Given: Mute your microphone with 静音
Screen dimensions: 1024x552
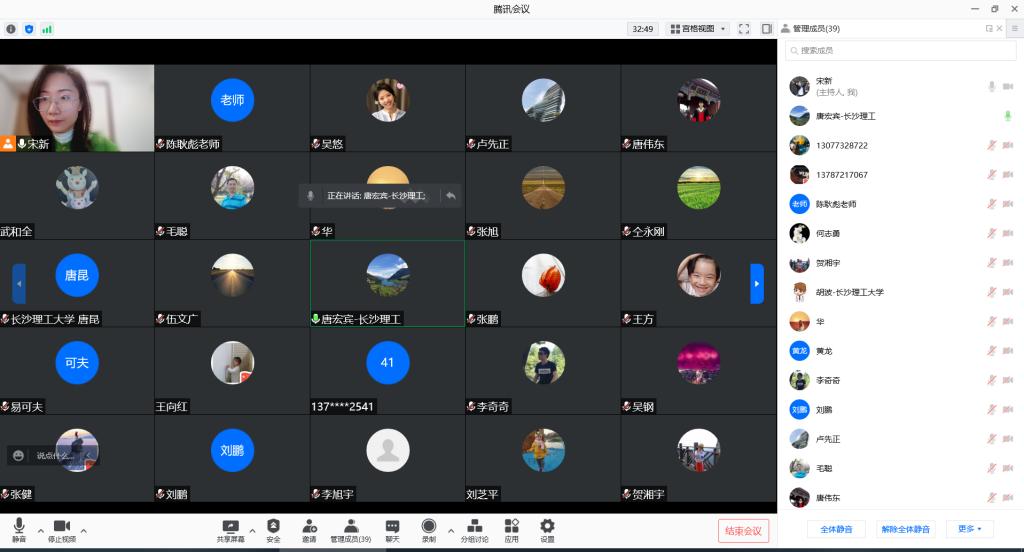Looking at the screenshot, I should (x=19, y=530).
